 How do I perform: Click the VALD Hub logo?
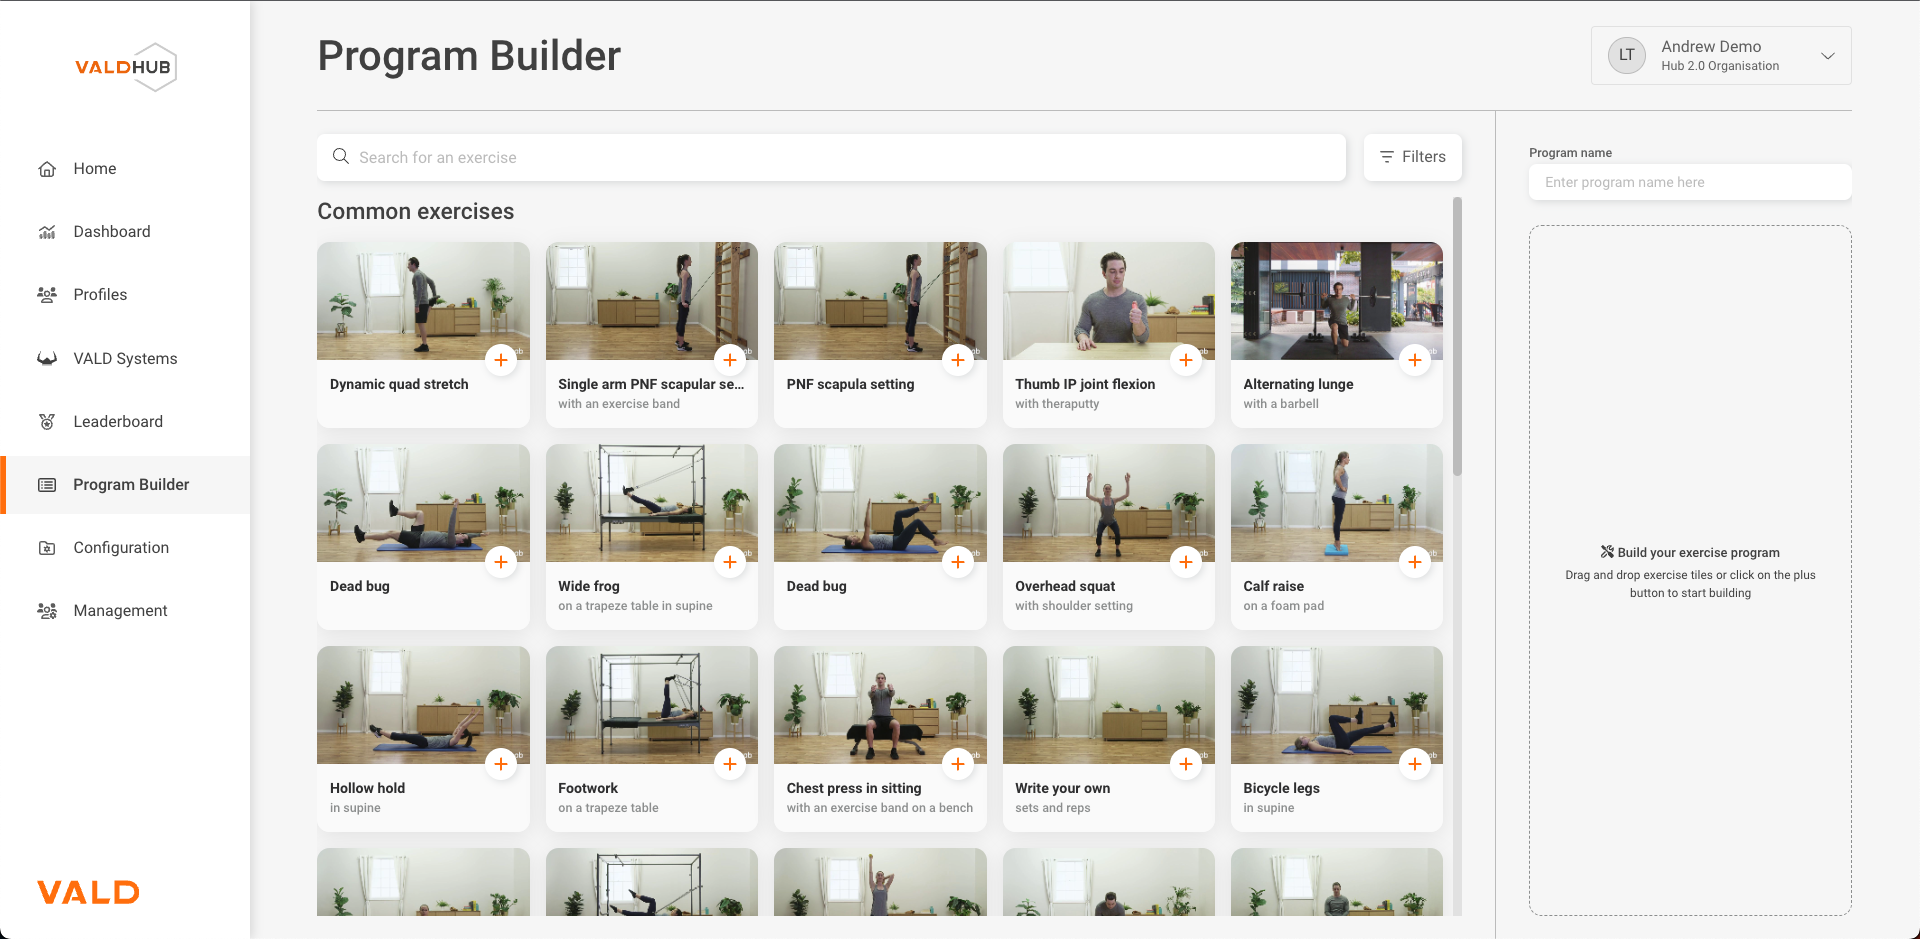click(x=126, y=67)
